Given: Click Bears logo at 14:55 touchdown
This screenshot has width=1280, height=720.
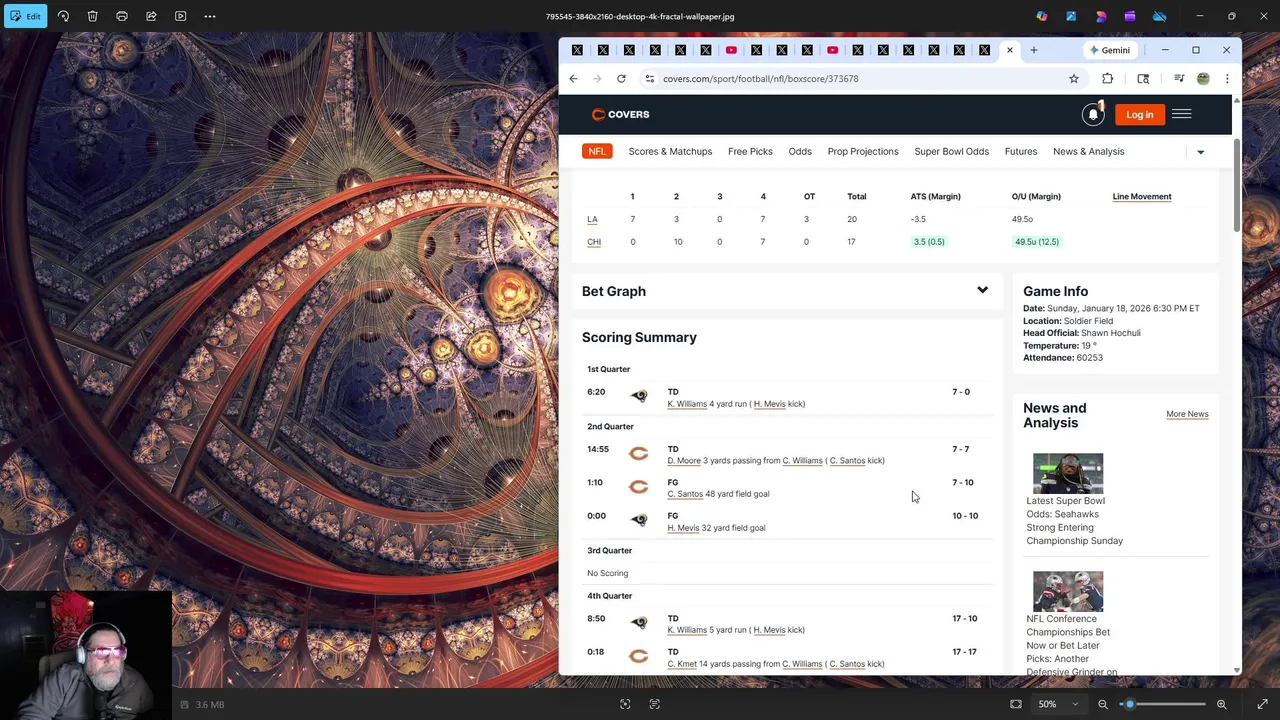Looking at the screenshot, I should click(638, 454).
